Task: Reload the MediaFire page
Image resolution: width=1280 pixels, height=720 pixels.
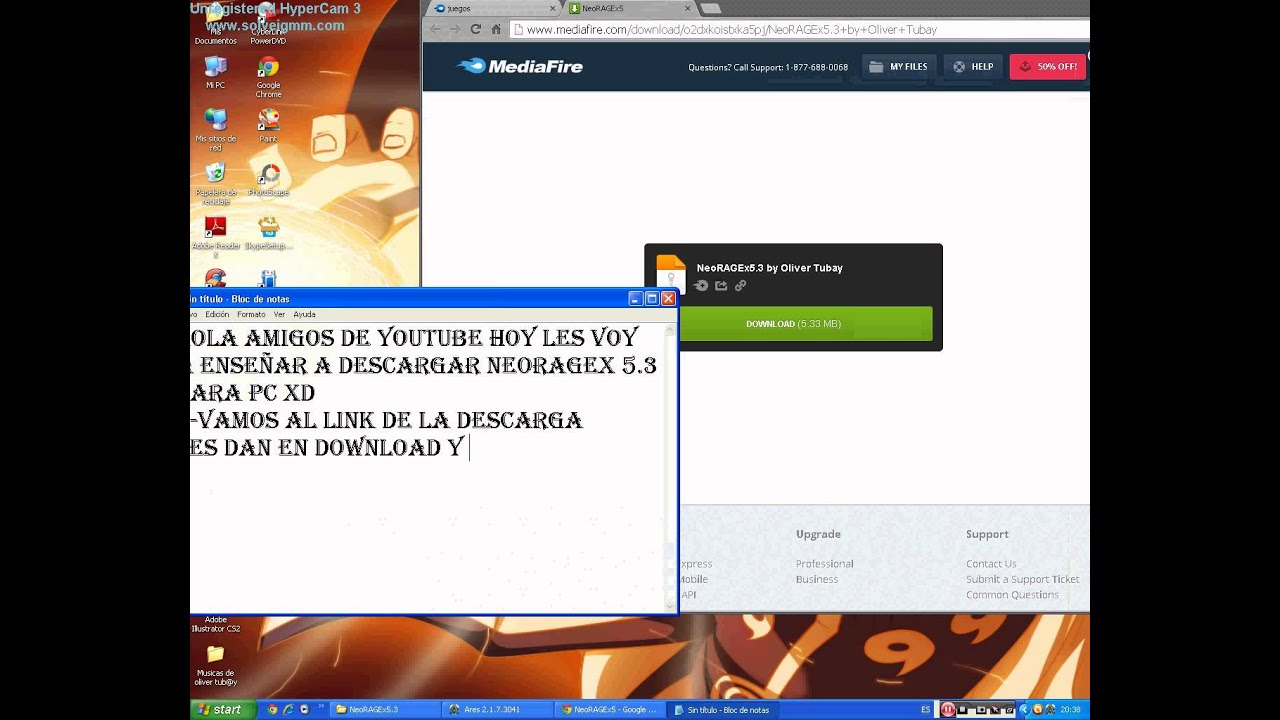Action: click(x=475, y=29)
